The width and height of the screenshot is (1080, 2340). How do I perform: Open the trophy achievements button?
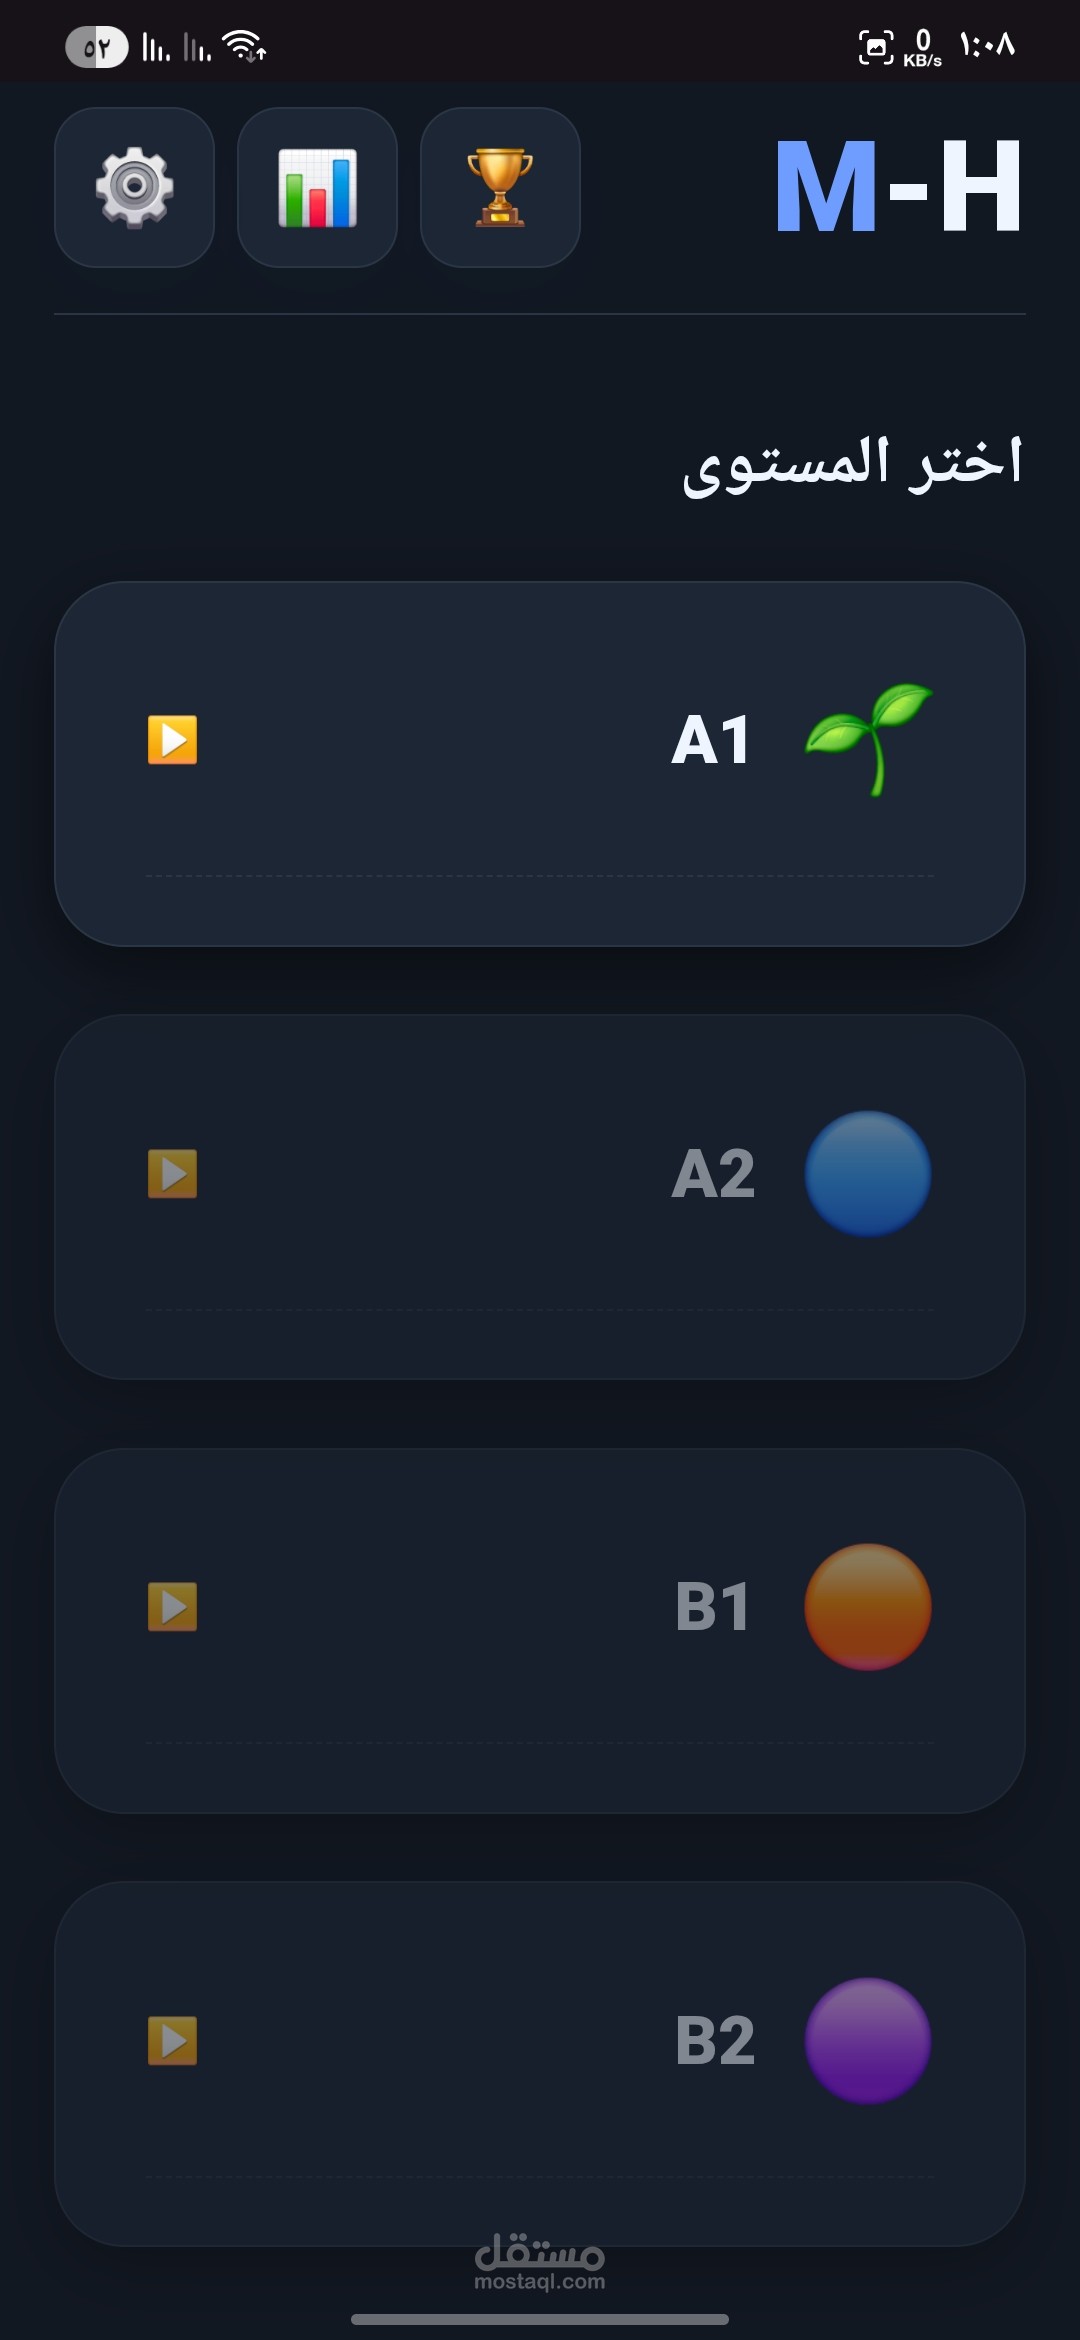pos(500,188)
